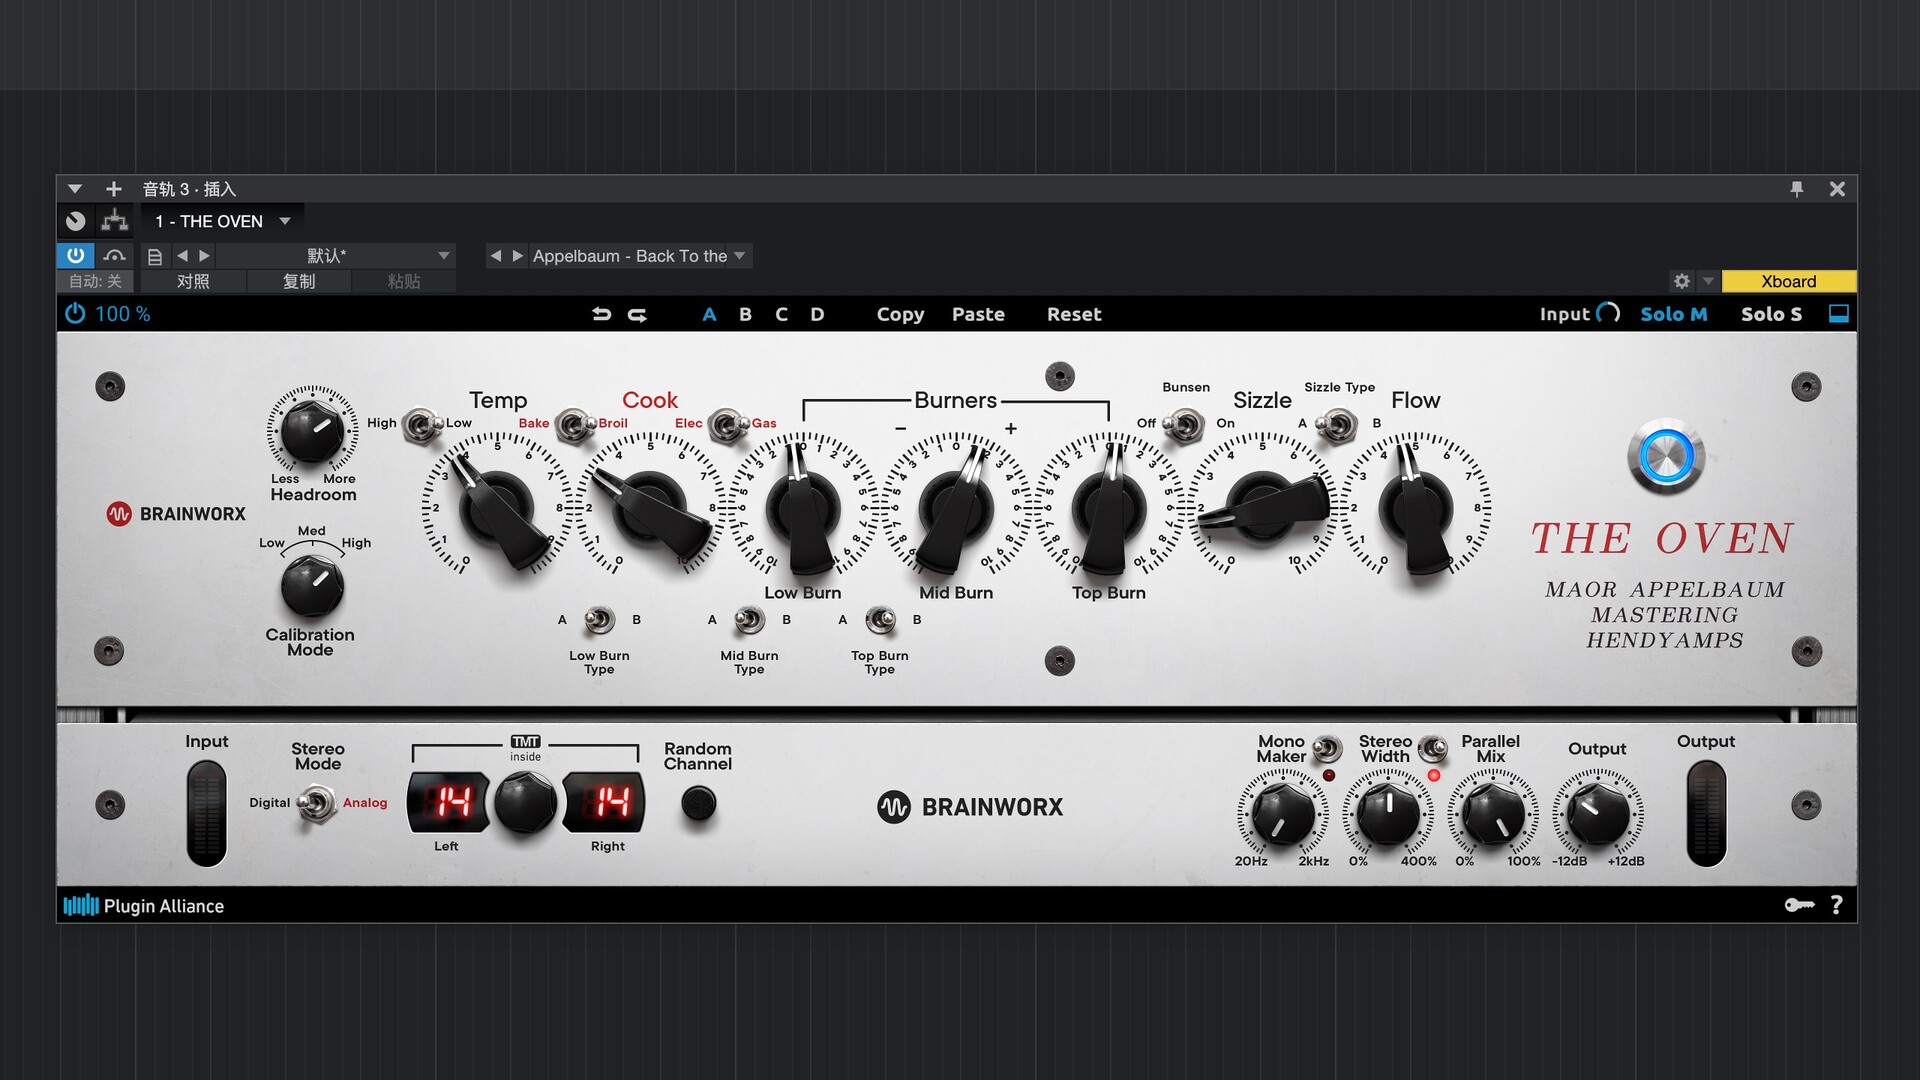
Task: Click the Left TMT channel display
Action: pyautogui.click(x=450, y=802)
